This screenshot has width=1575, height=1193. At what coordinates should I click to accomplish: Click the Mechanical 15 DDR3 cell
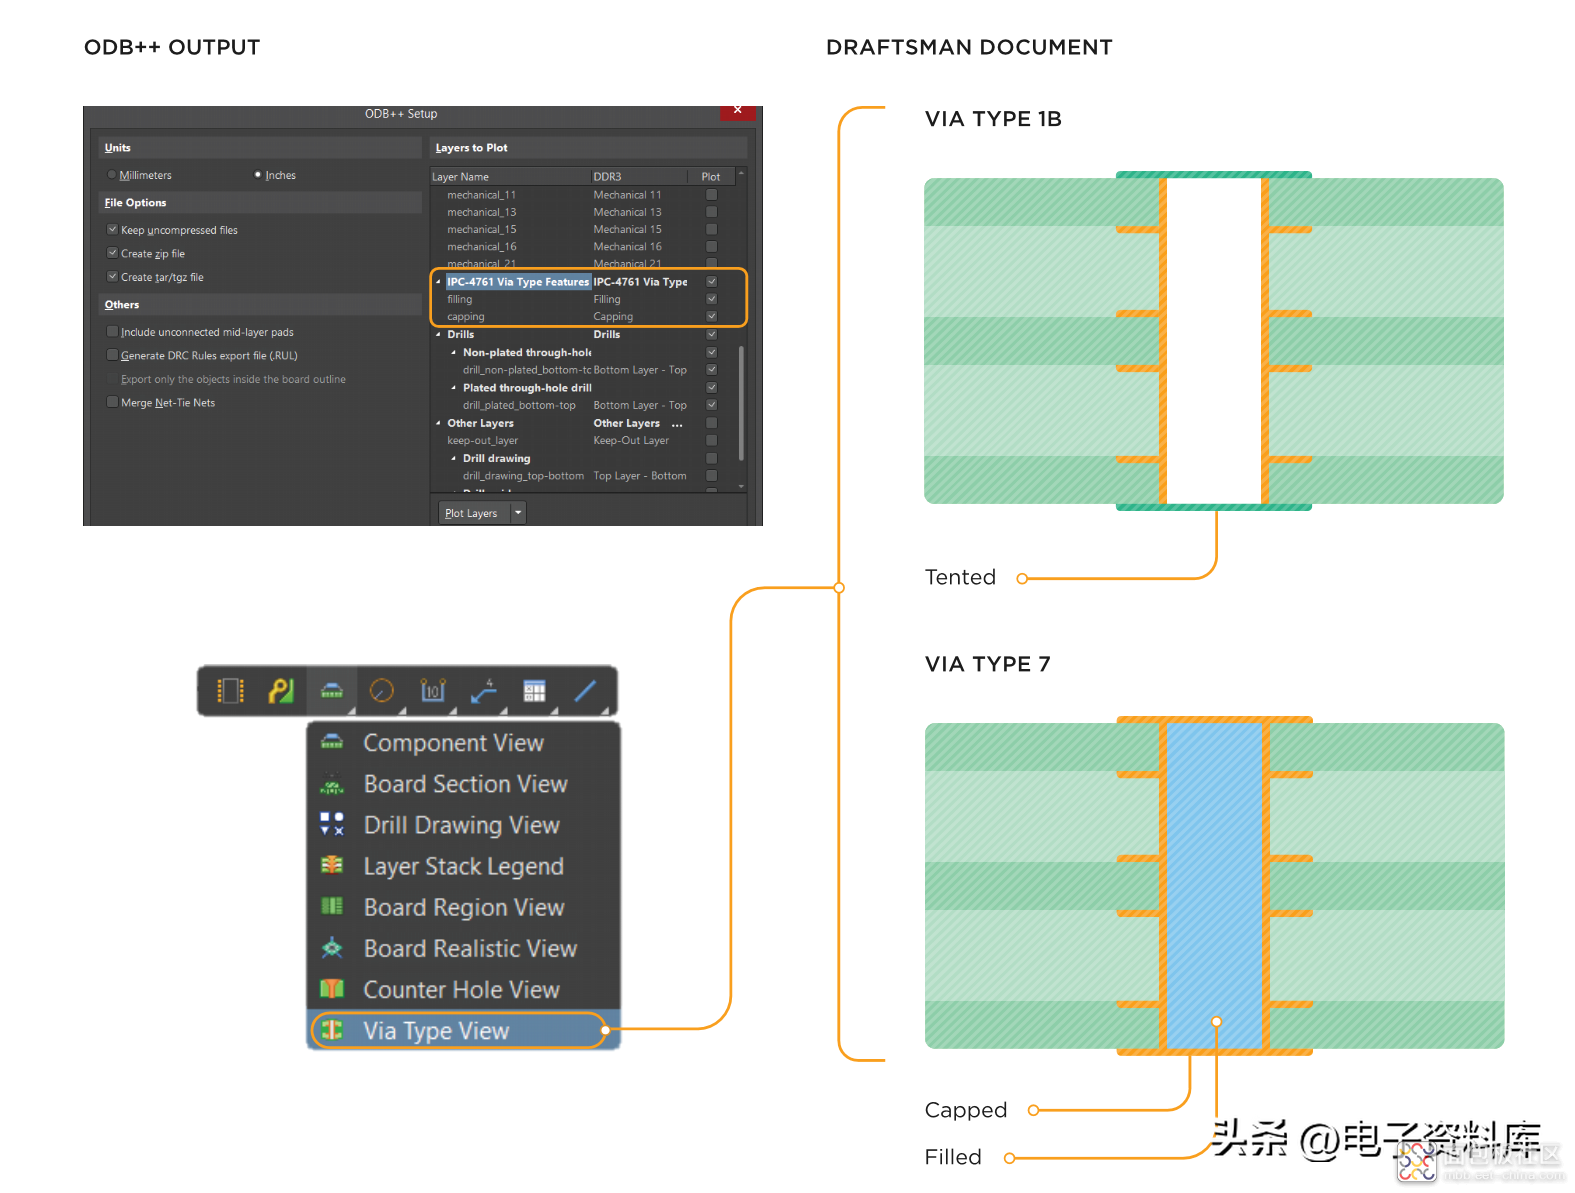tap(628, 229)
